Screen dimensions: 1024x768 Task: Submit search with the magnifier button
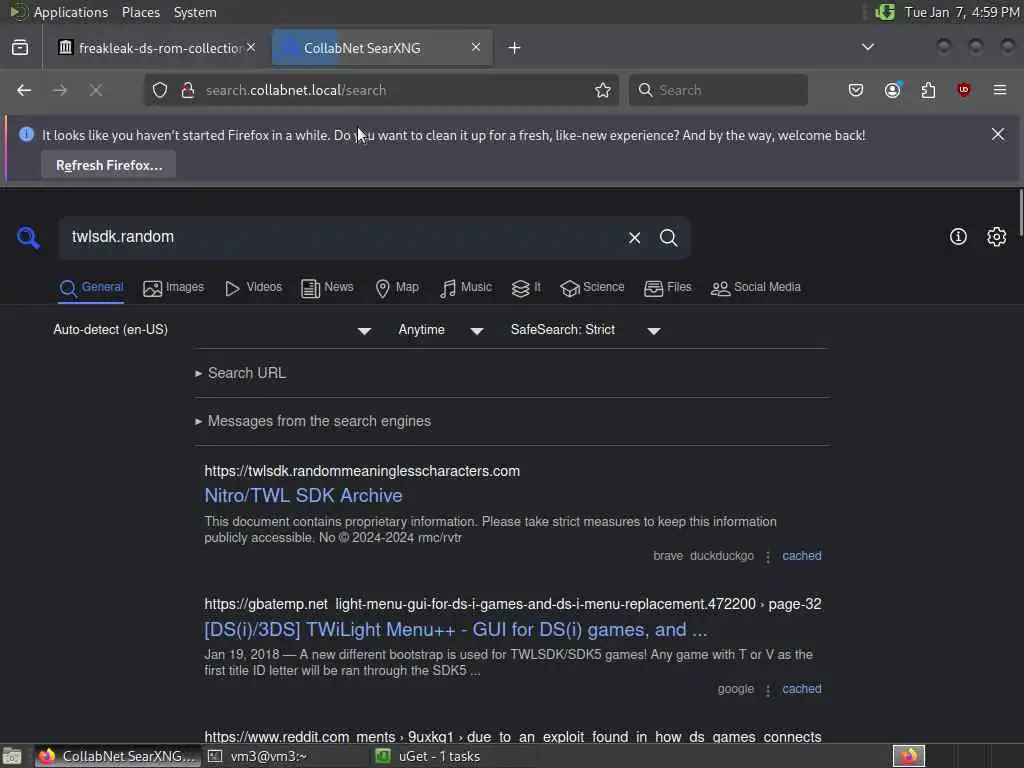coord(668,238)
